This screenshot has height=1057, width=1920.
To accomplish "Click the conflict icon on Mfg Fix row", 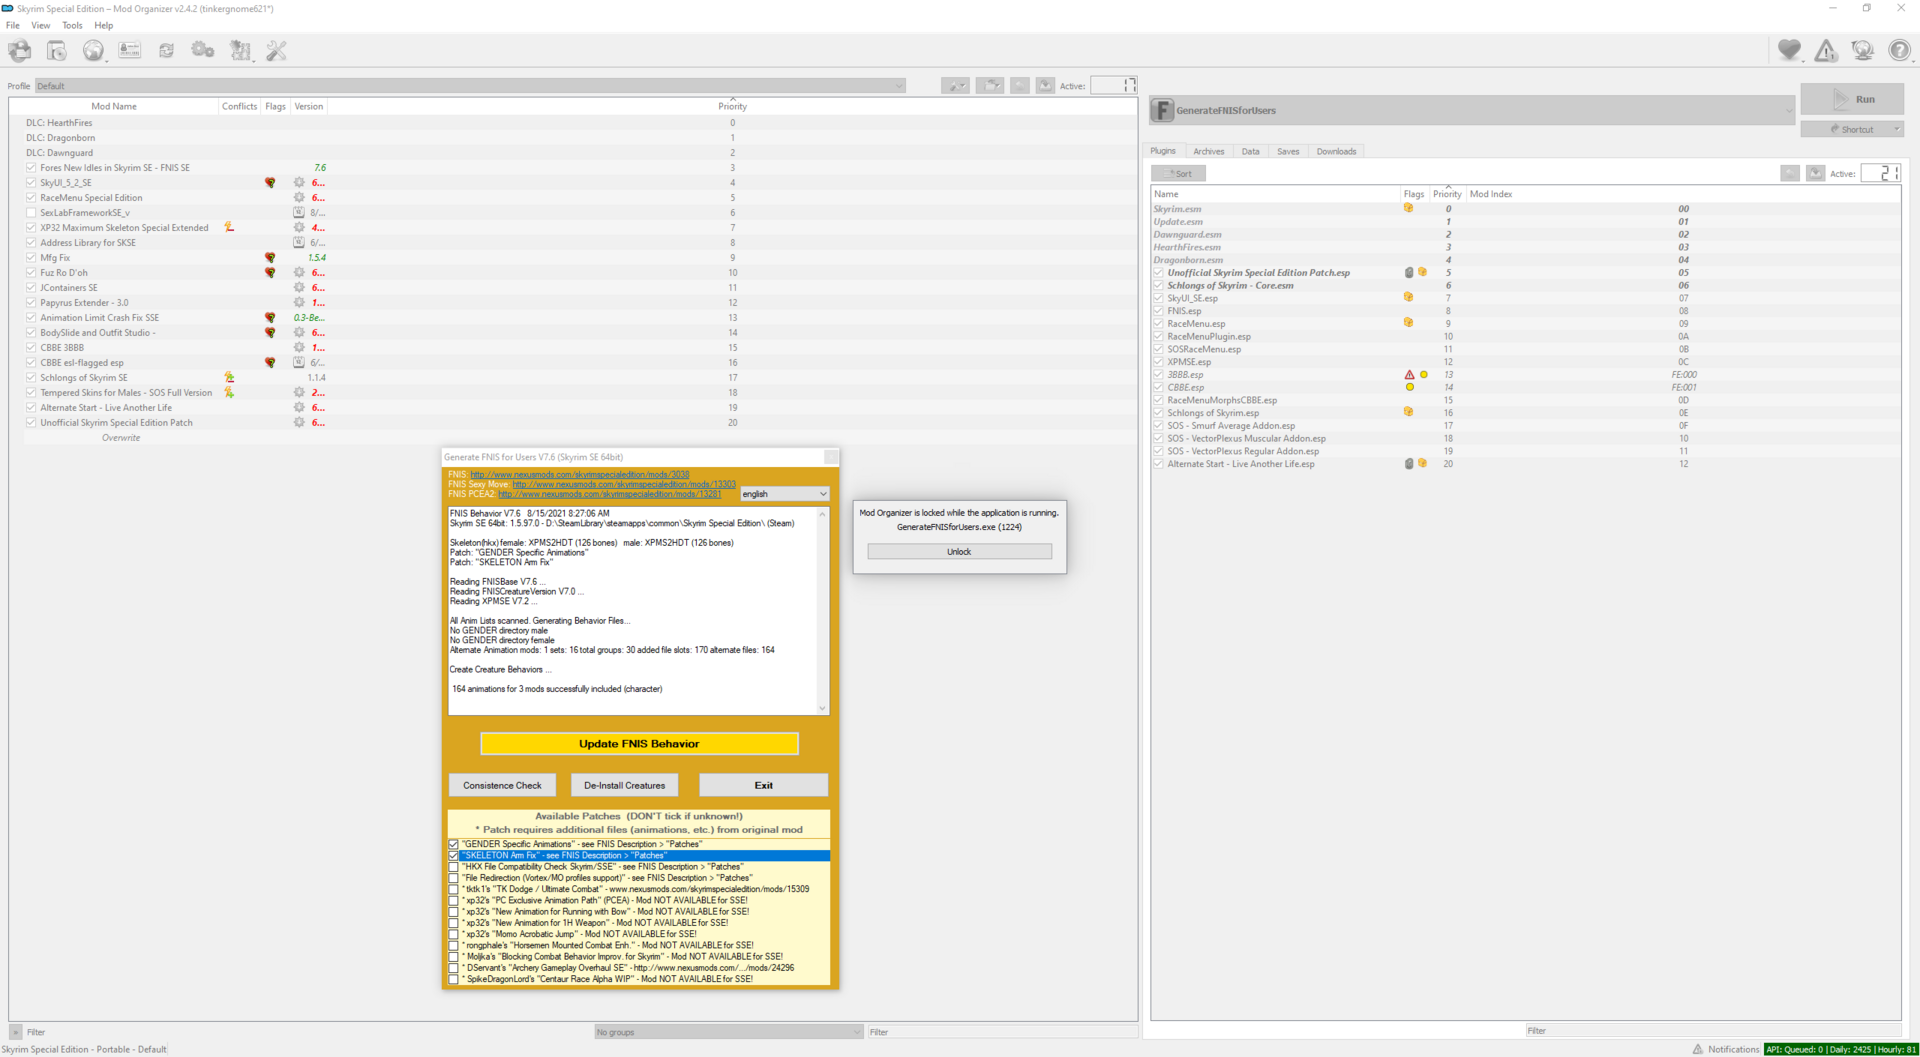I will point(270,258).
